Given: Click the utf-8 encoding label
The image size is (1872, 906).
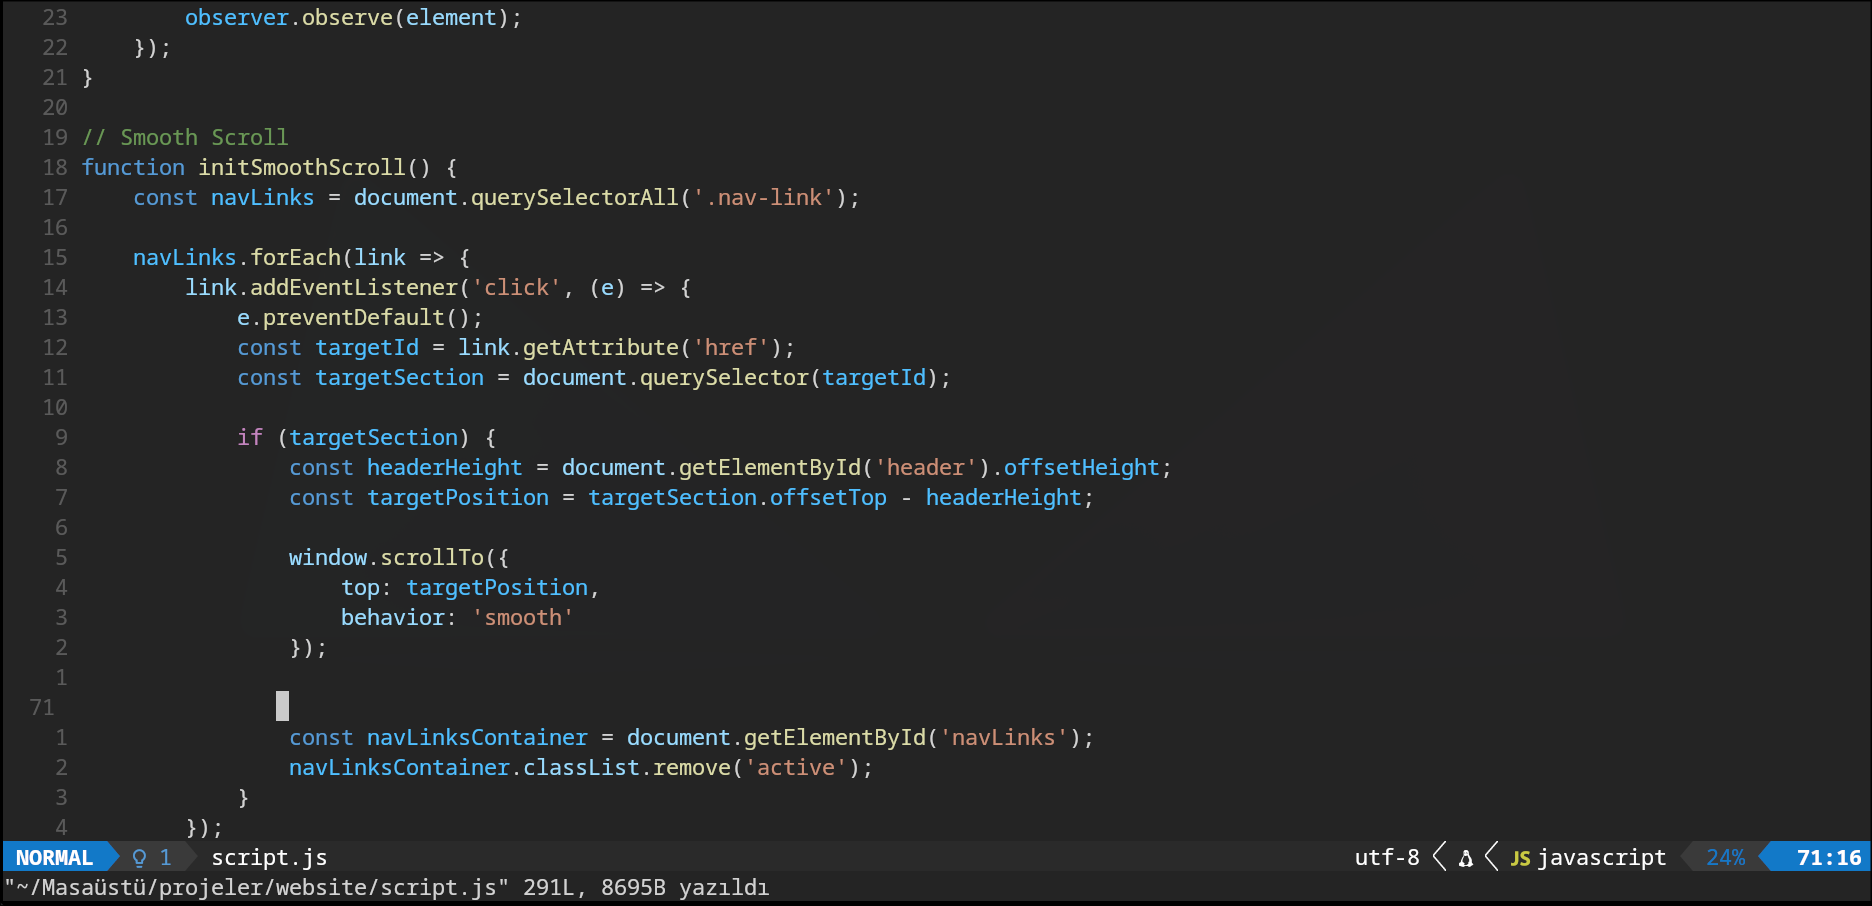Looking at the screenshot, I should point(1386,857).
